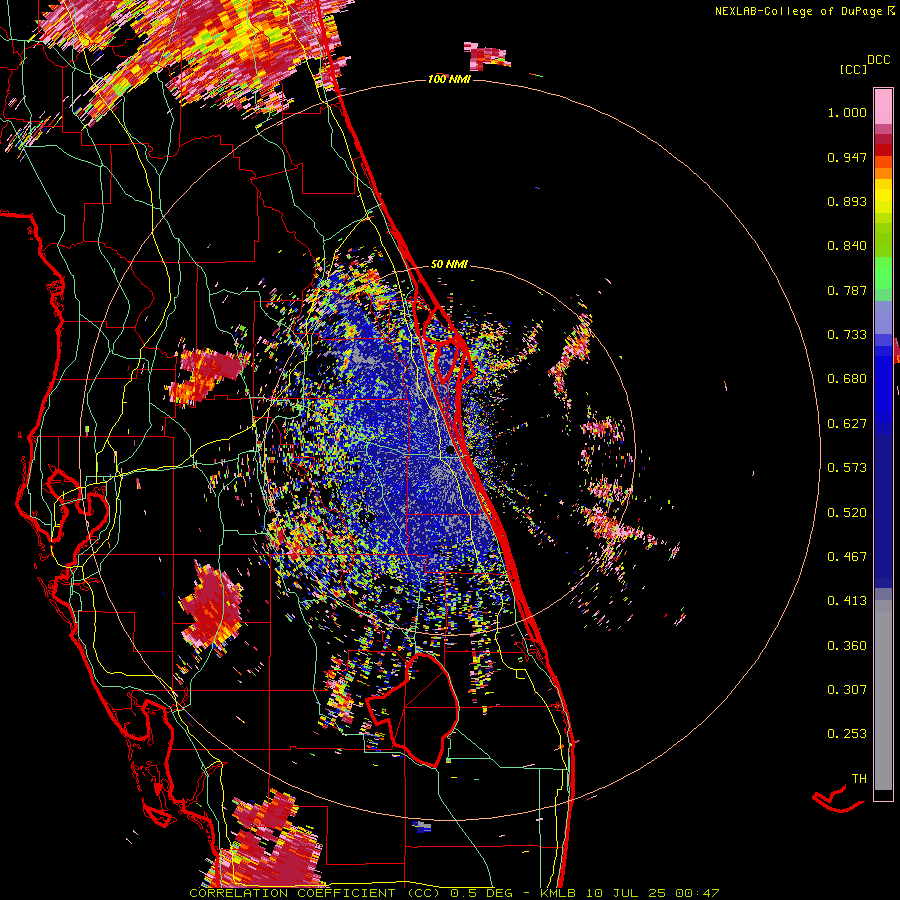Click the 0.520 scale value

[x=847, y=513]
